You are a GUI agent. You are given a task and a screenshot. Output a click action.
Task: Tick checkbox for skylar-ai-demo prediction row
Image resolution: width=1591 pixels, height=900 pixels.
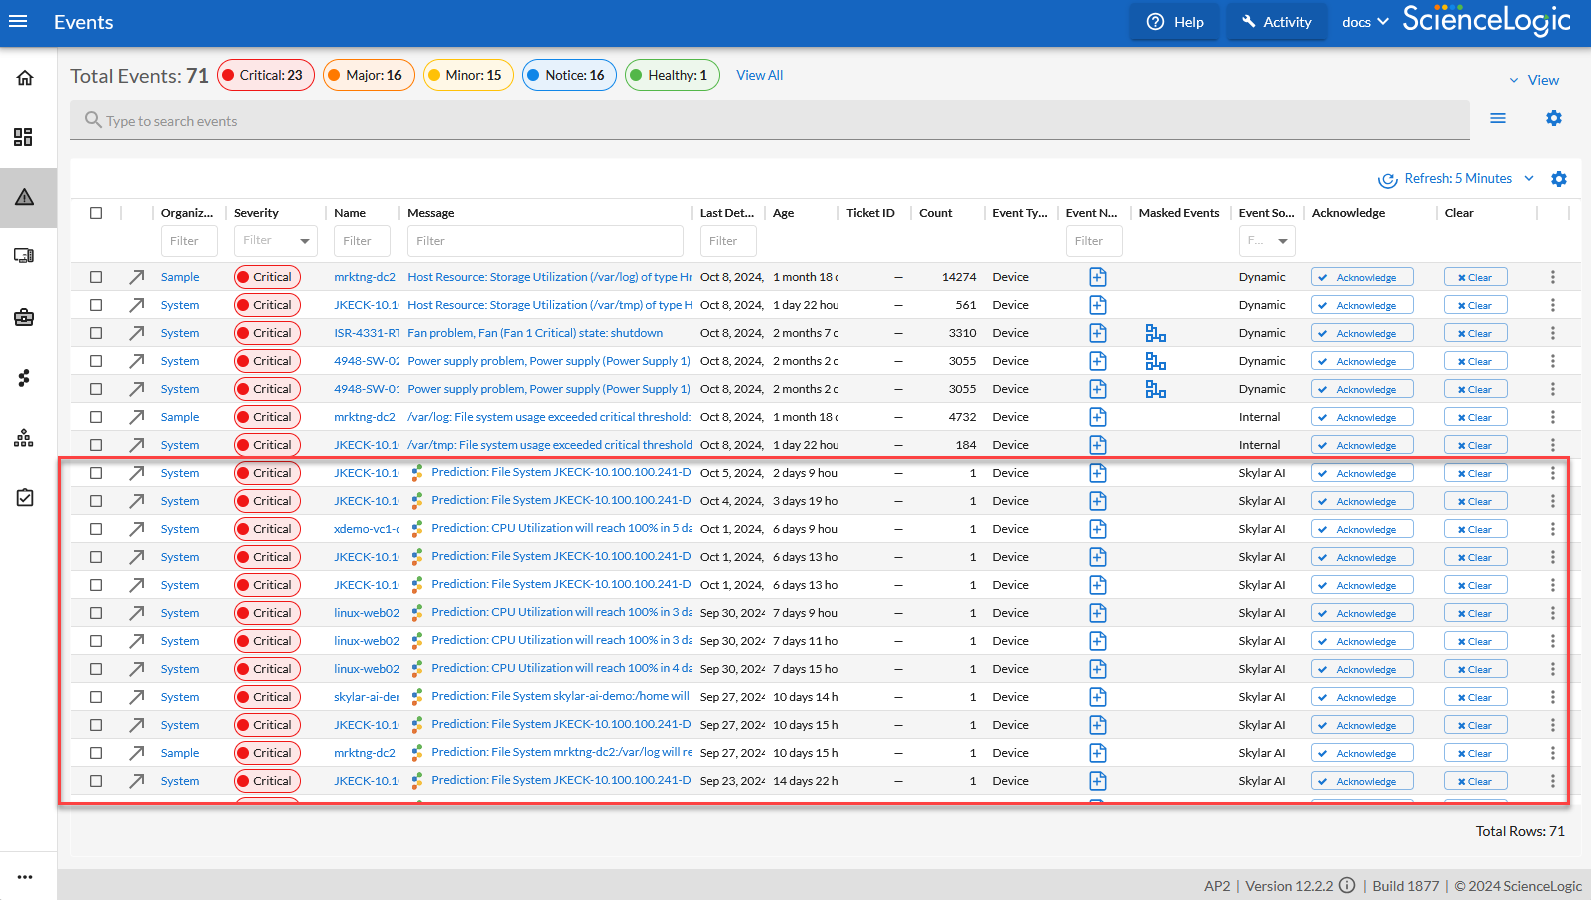pyautogui.click(x=96, y=697)
